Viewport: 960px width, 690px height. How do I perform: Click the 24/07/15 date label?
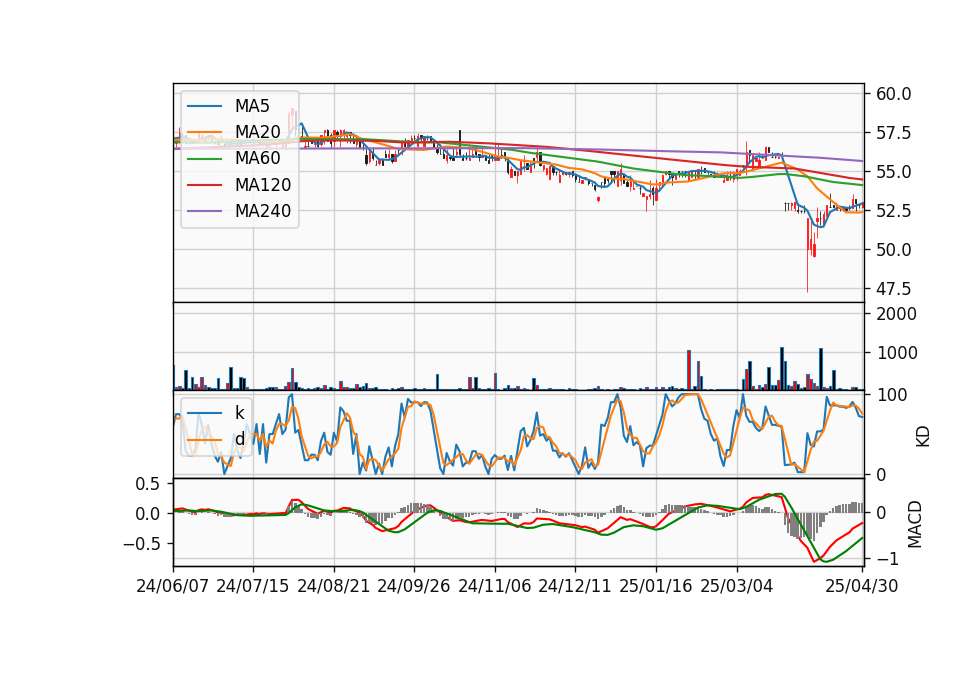[253, 586]
